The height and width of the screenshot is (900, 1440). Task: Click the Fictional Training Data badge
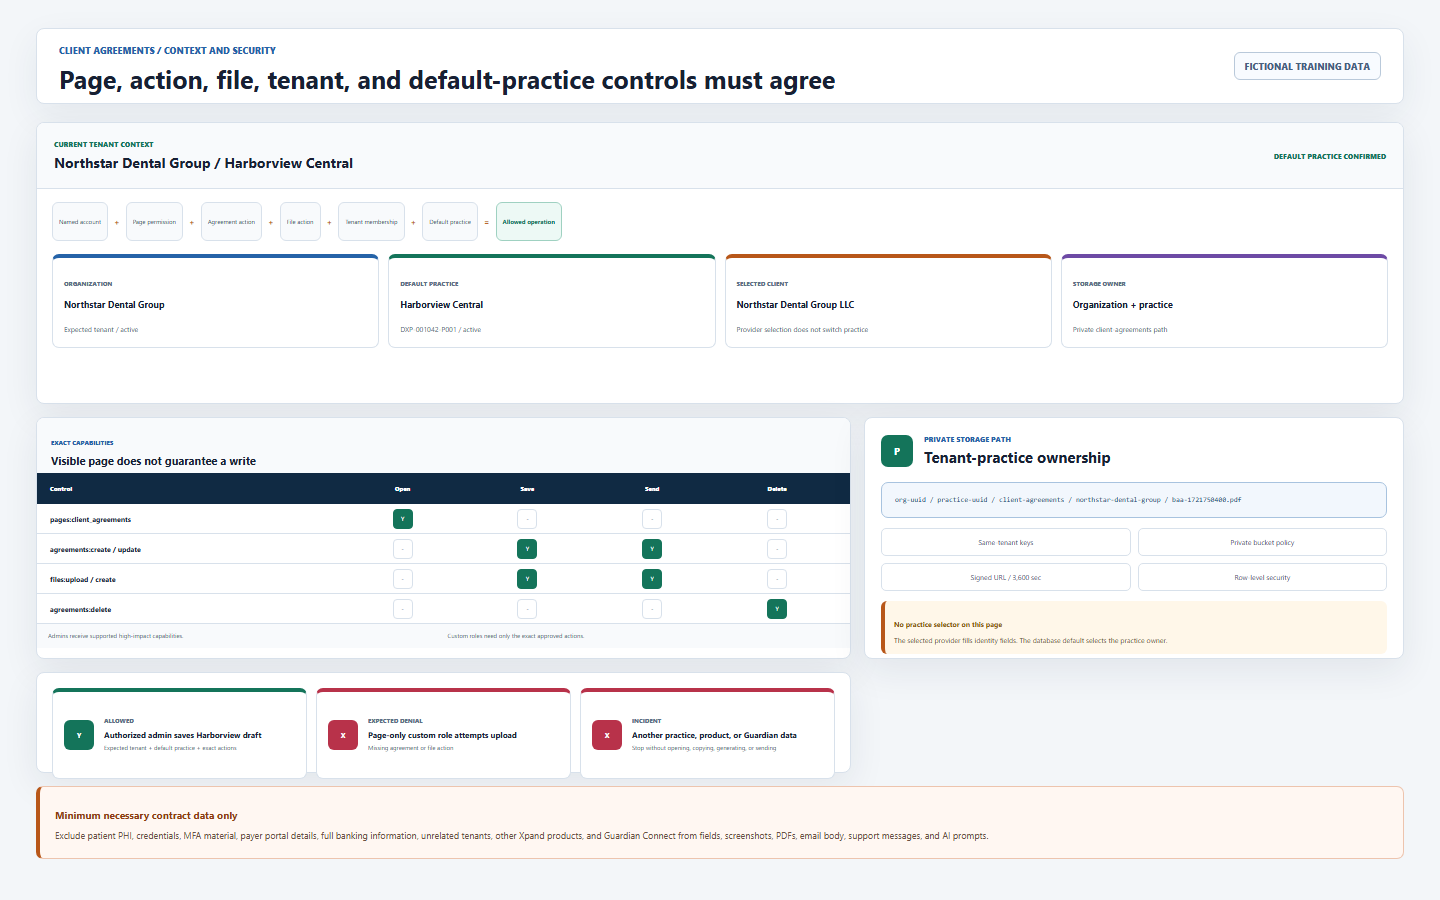pos(1307,66)
